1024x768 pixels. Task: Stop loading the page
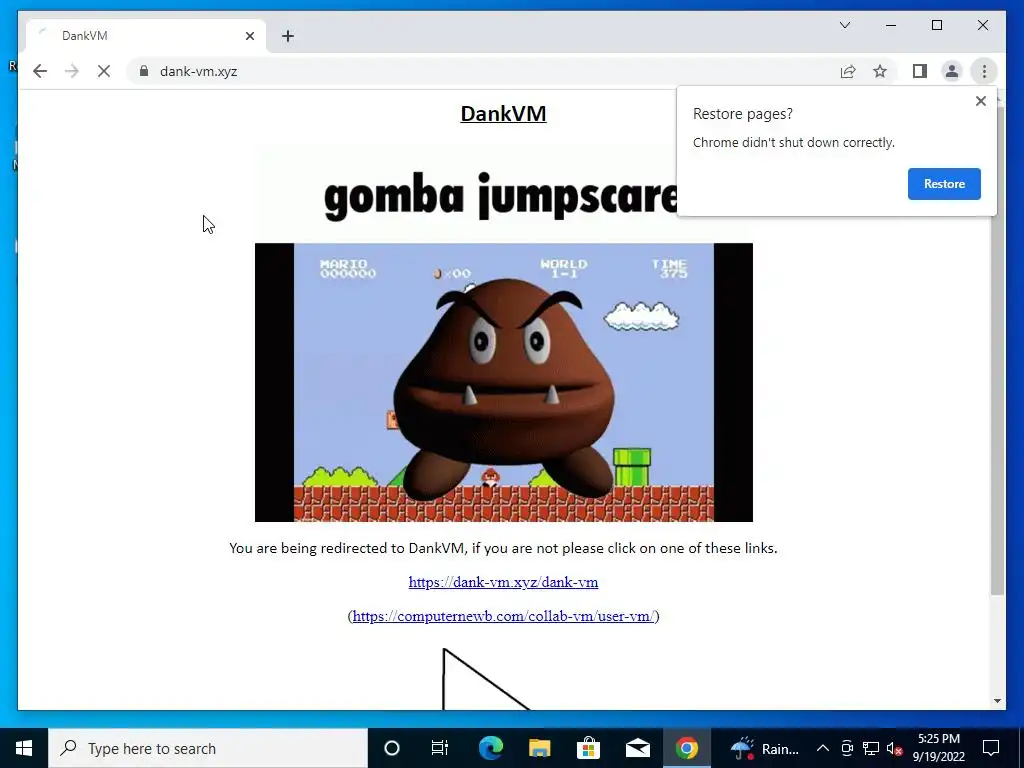pyautogui.click(x=104, y=71)
